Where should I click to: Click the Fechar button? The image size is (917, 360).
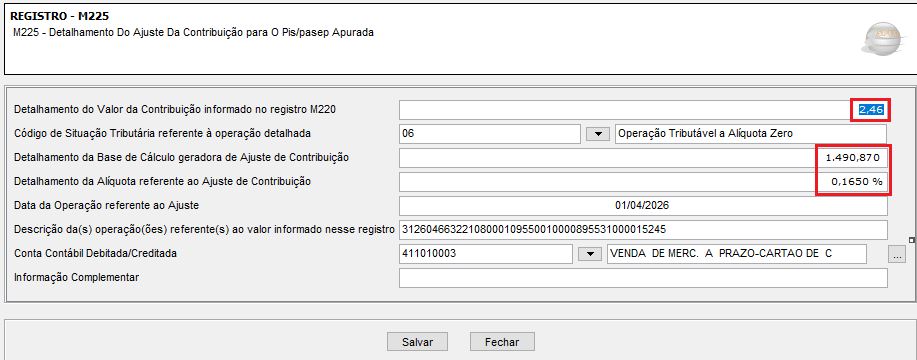pos(502,341)
